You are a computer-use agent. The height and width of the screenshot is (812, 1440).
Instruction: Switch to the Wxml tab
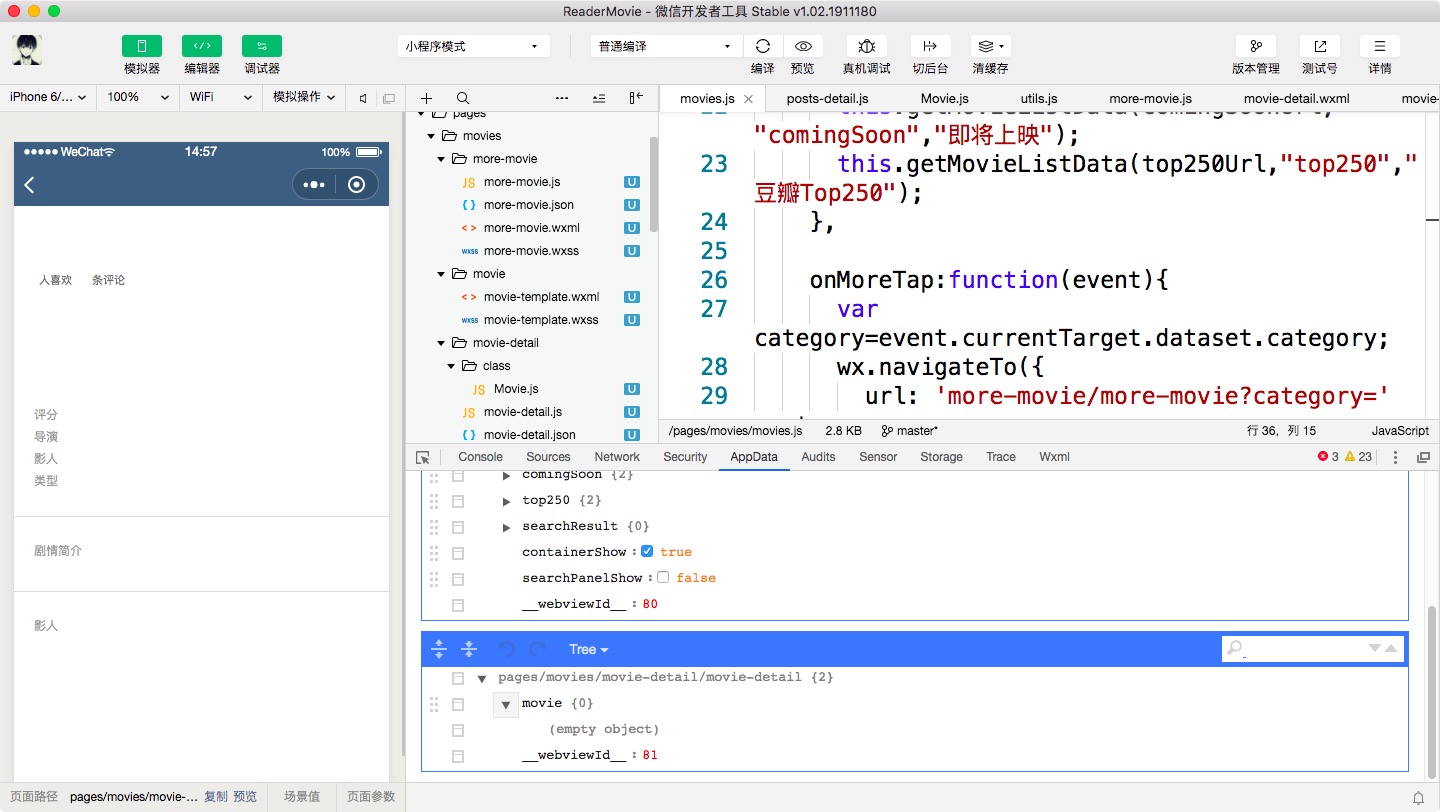click(x=1054, y=457)
